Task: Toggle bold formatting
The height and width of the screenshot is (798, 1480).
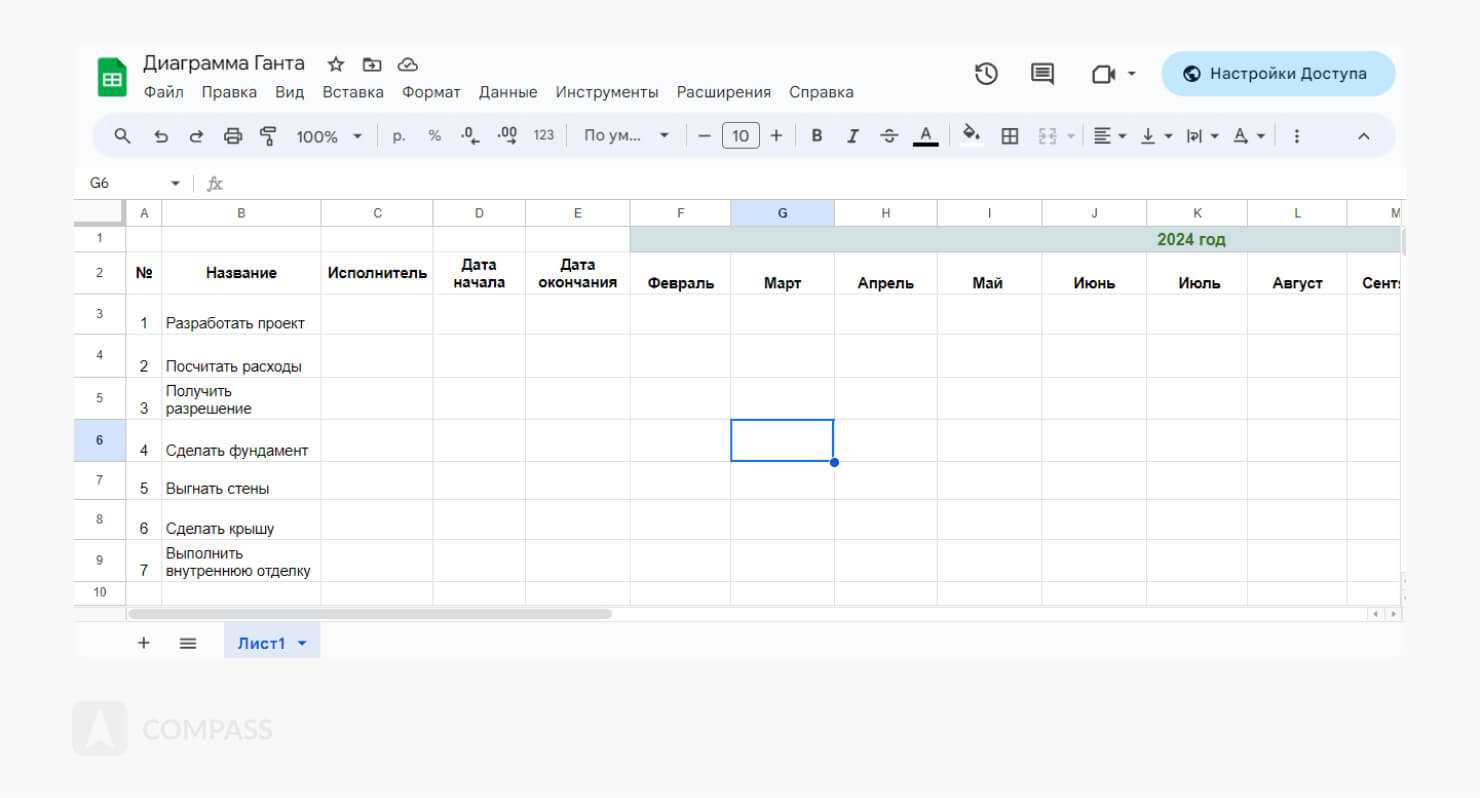Action: tap(816, 136)
